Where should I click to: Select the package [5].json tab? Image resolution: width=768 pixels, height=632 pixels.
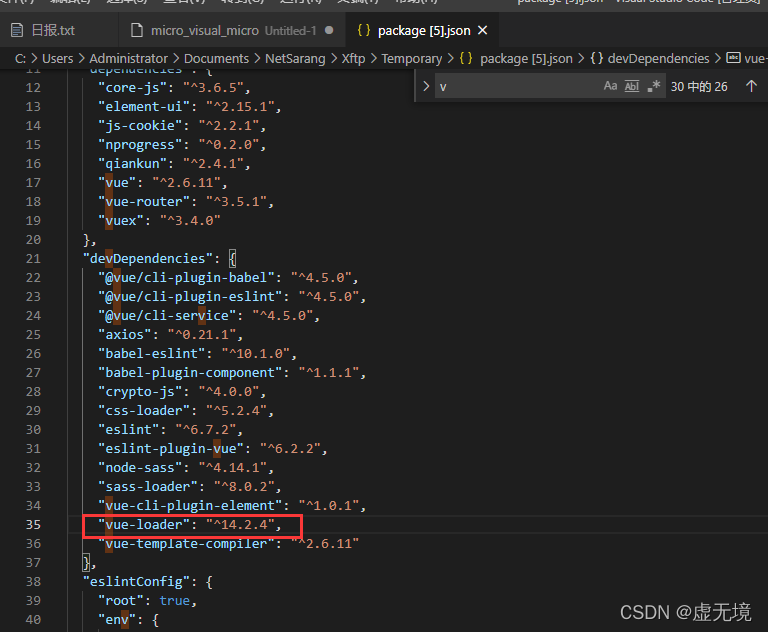point(422,30)
